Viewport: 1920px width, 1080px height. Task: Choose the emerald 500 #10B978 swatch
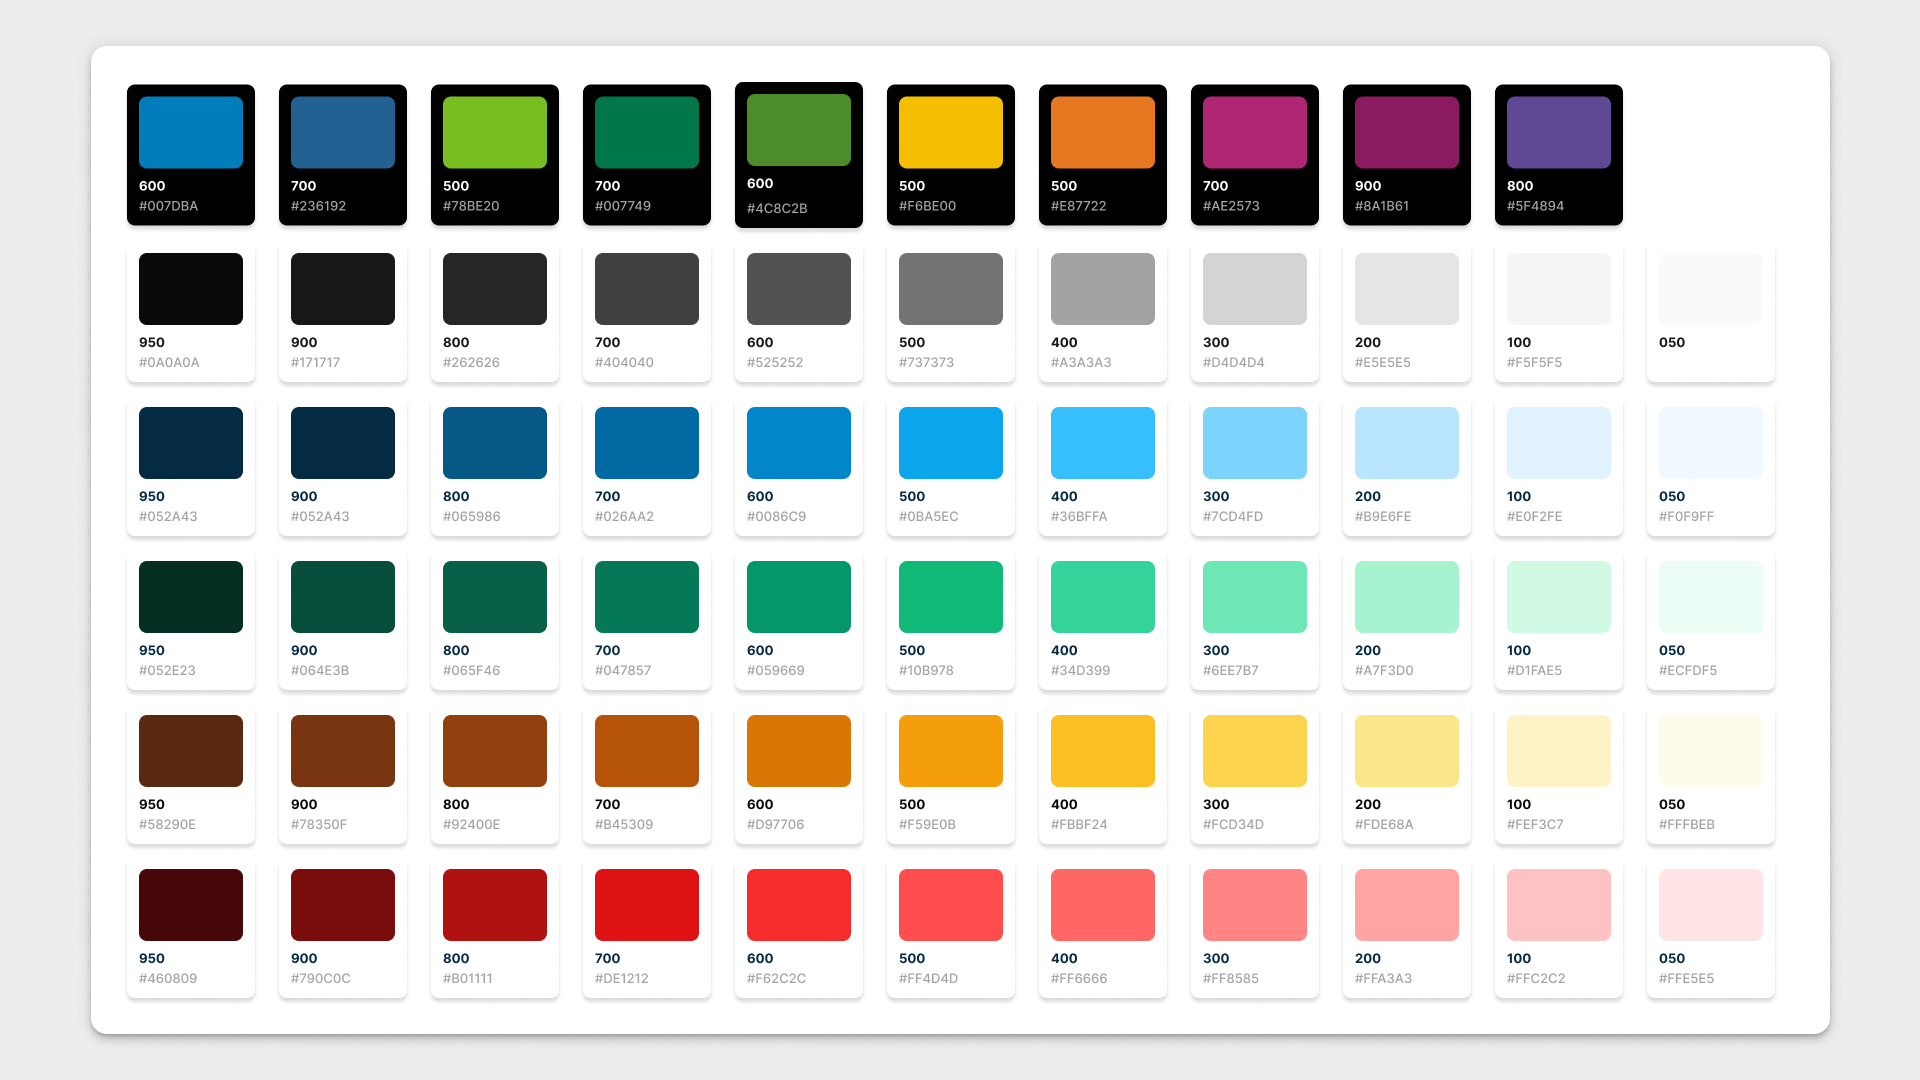tap(950, 597)
